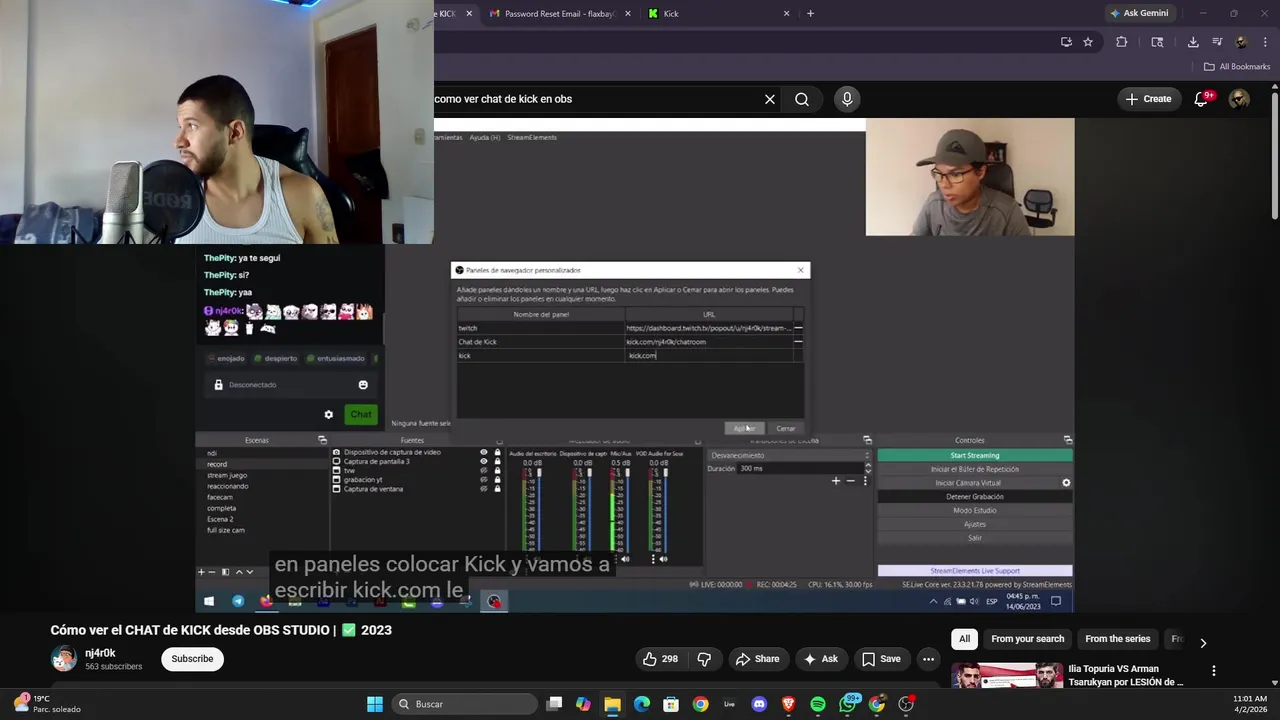Toggle eye for Captura de pantalla 3
The width and height of the screenshot is (1280, 720).
coord(484,461)
